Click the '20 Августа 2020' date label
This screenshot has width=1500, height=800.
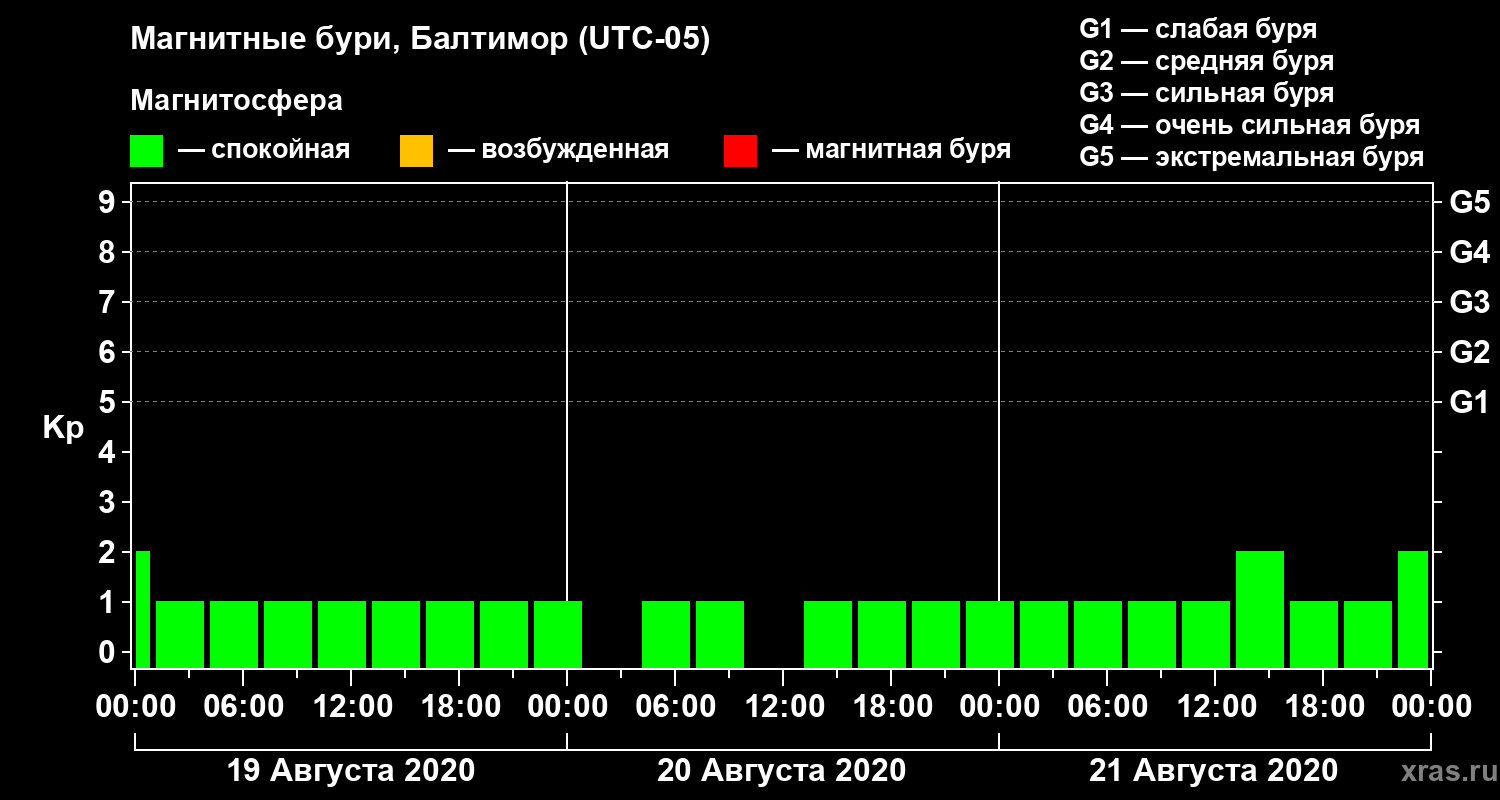pos(781,771)
